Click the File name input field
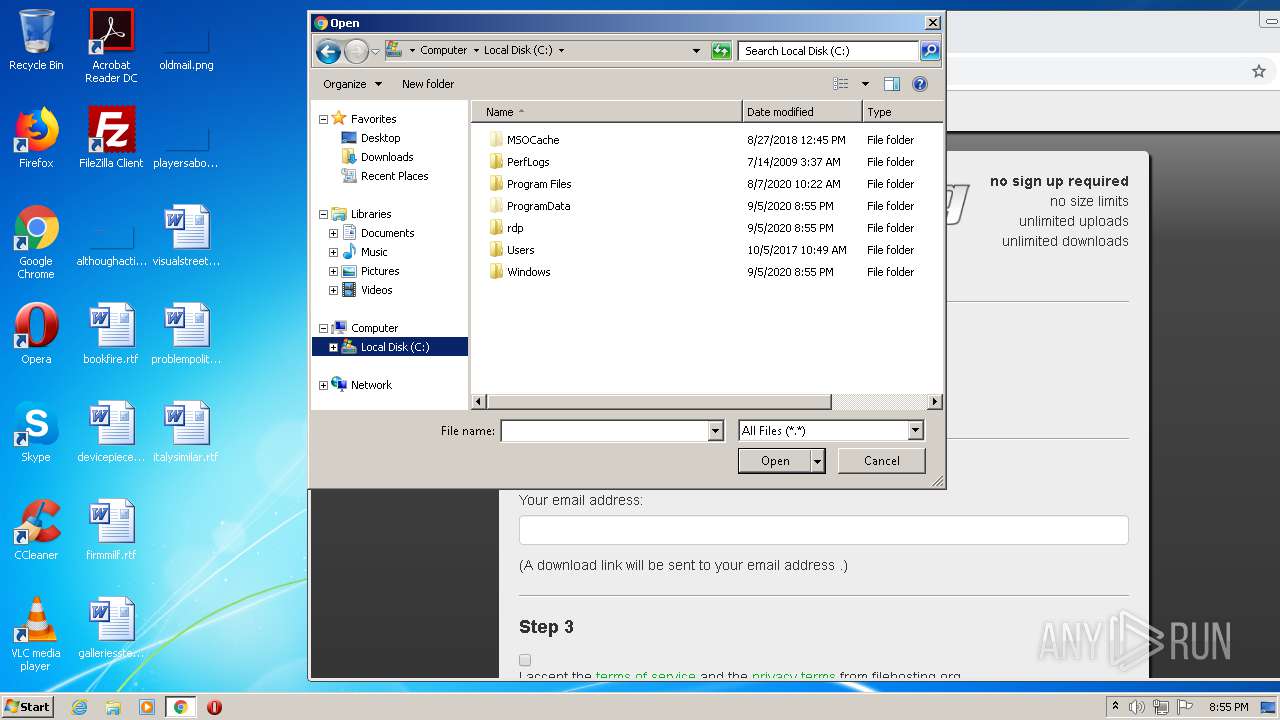 [x=605, y=431]
